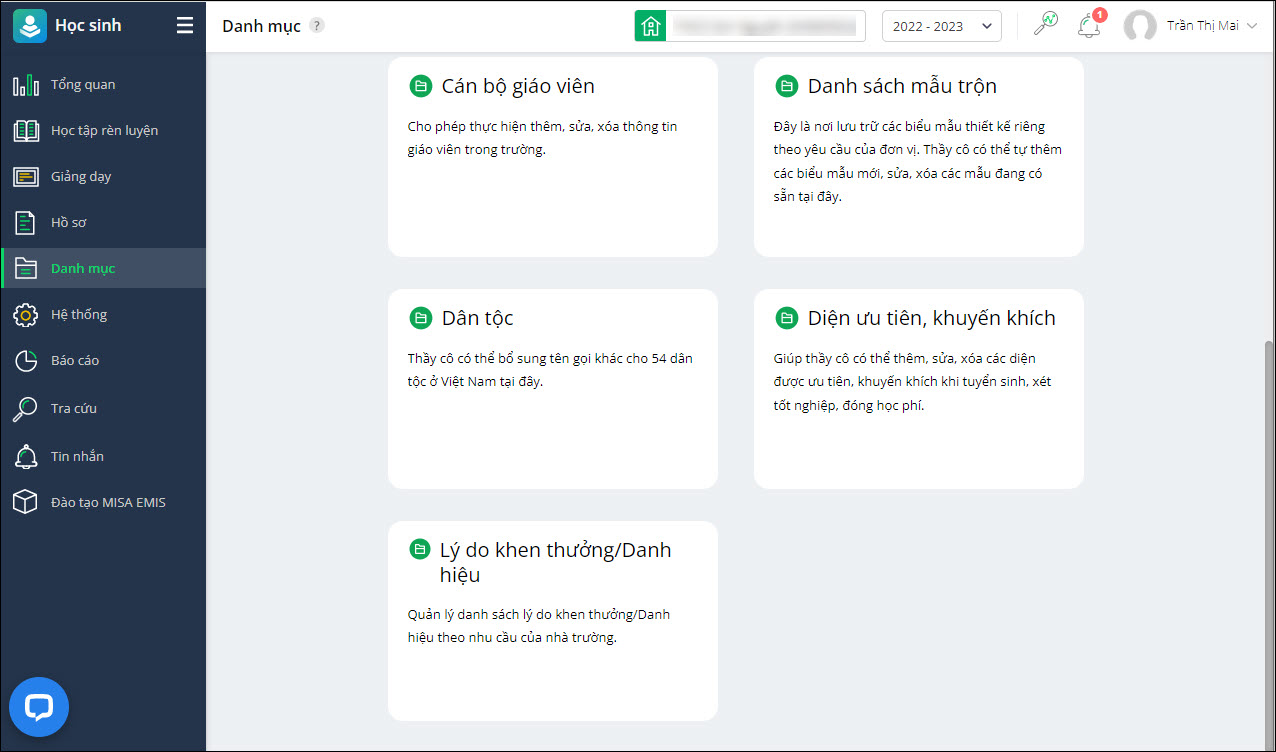Screen dimensions: 1276x752
Task: Open Danh sách mẫu trộn category
Action: coord(902,87)
